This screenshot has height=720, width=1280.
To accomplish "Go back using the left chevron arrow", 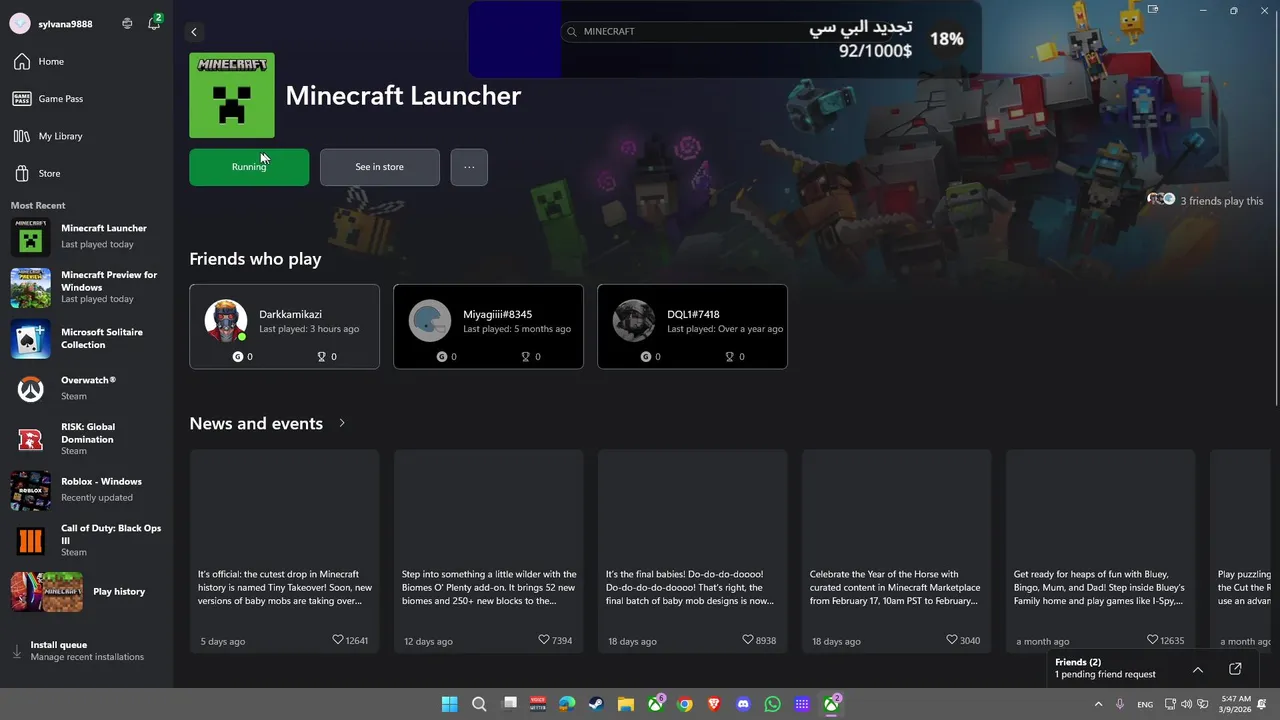I will 194,32.
